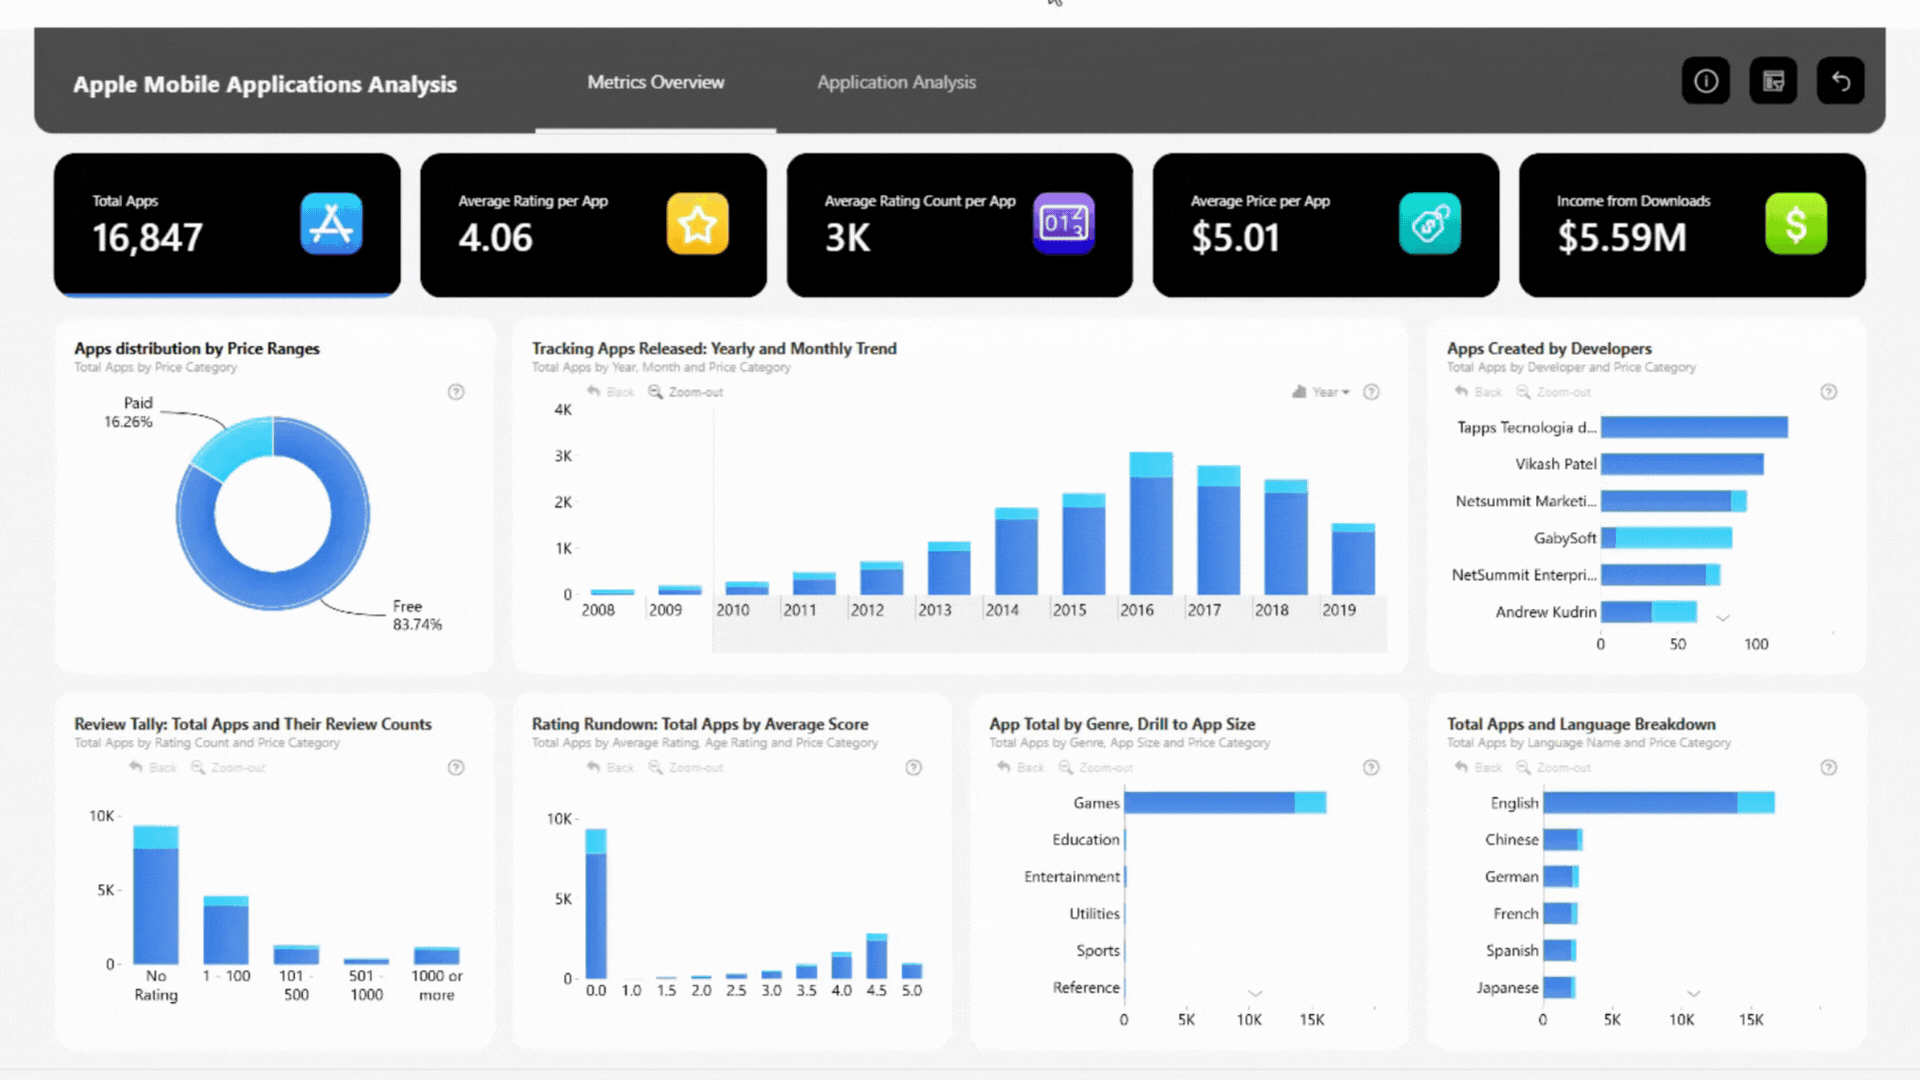Click the star icon on Average Rating card
This screenshot has width=1920, height=1080.
click(x=697, y=224)
